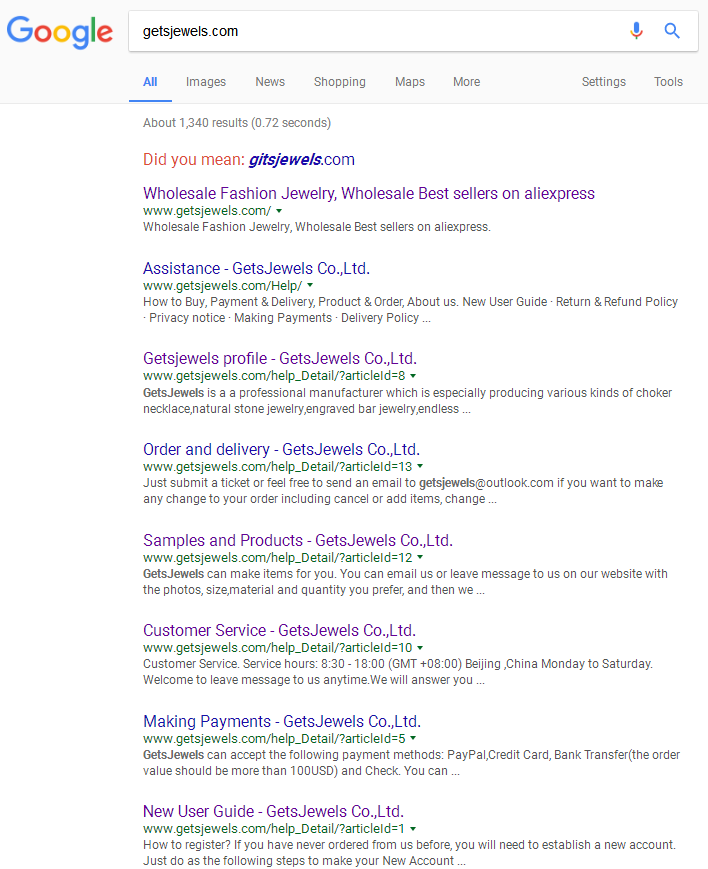Click snippet about PayPal, Credit Card payment methods

pos(411,763)
